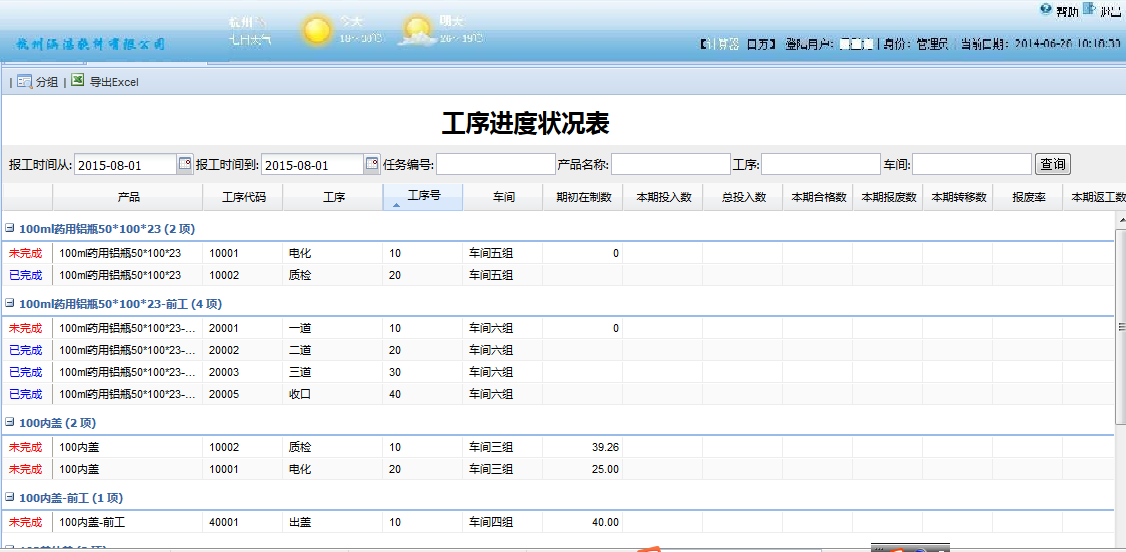Image resolution: width=1126 pixels, height=552 pixels.
Task: Click the 退出 logout icon
Action: 1089,9
